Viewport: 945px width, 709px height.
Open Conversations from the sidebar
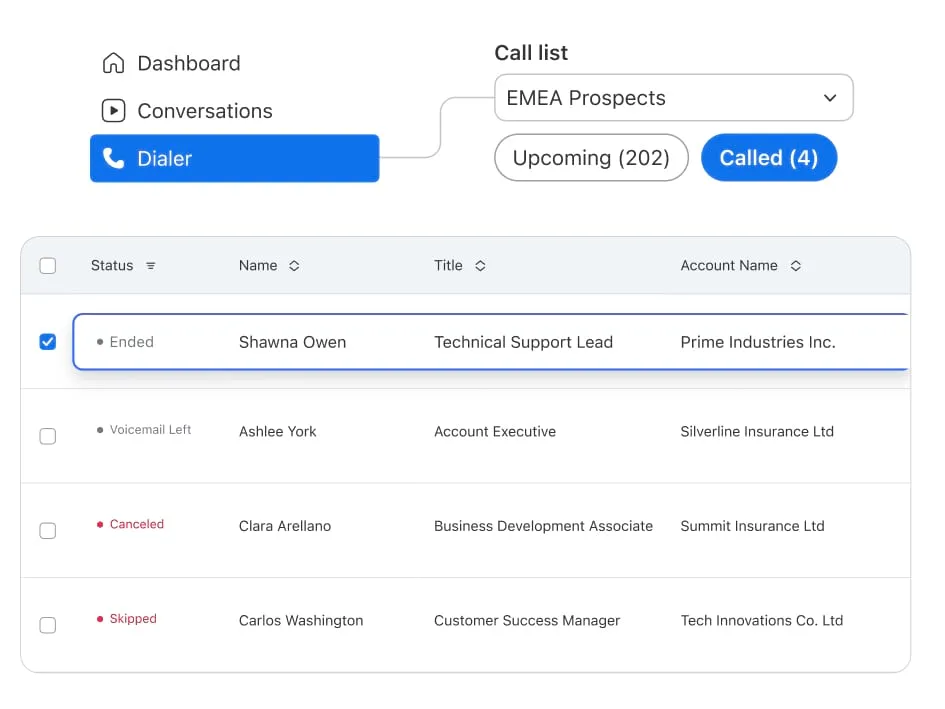[204, 111]
